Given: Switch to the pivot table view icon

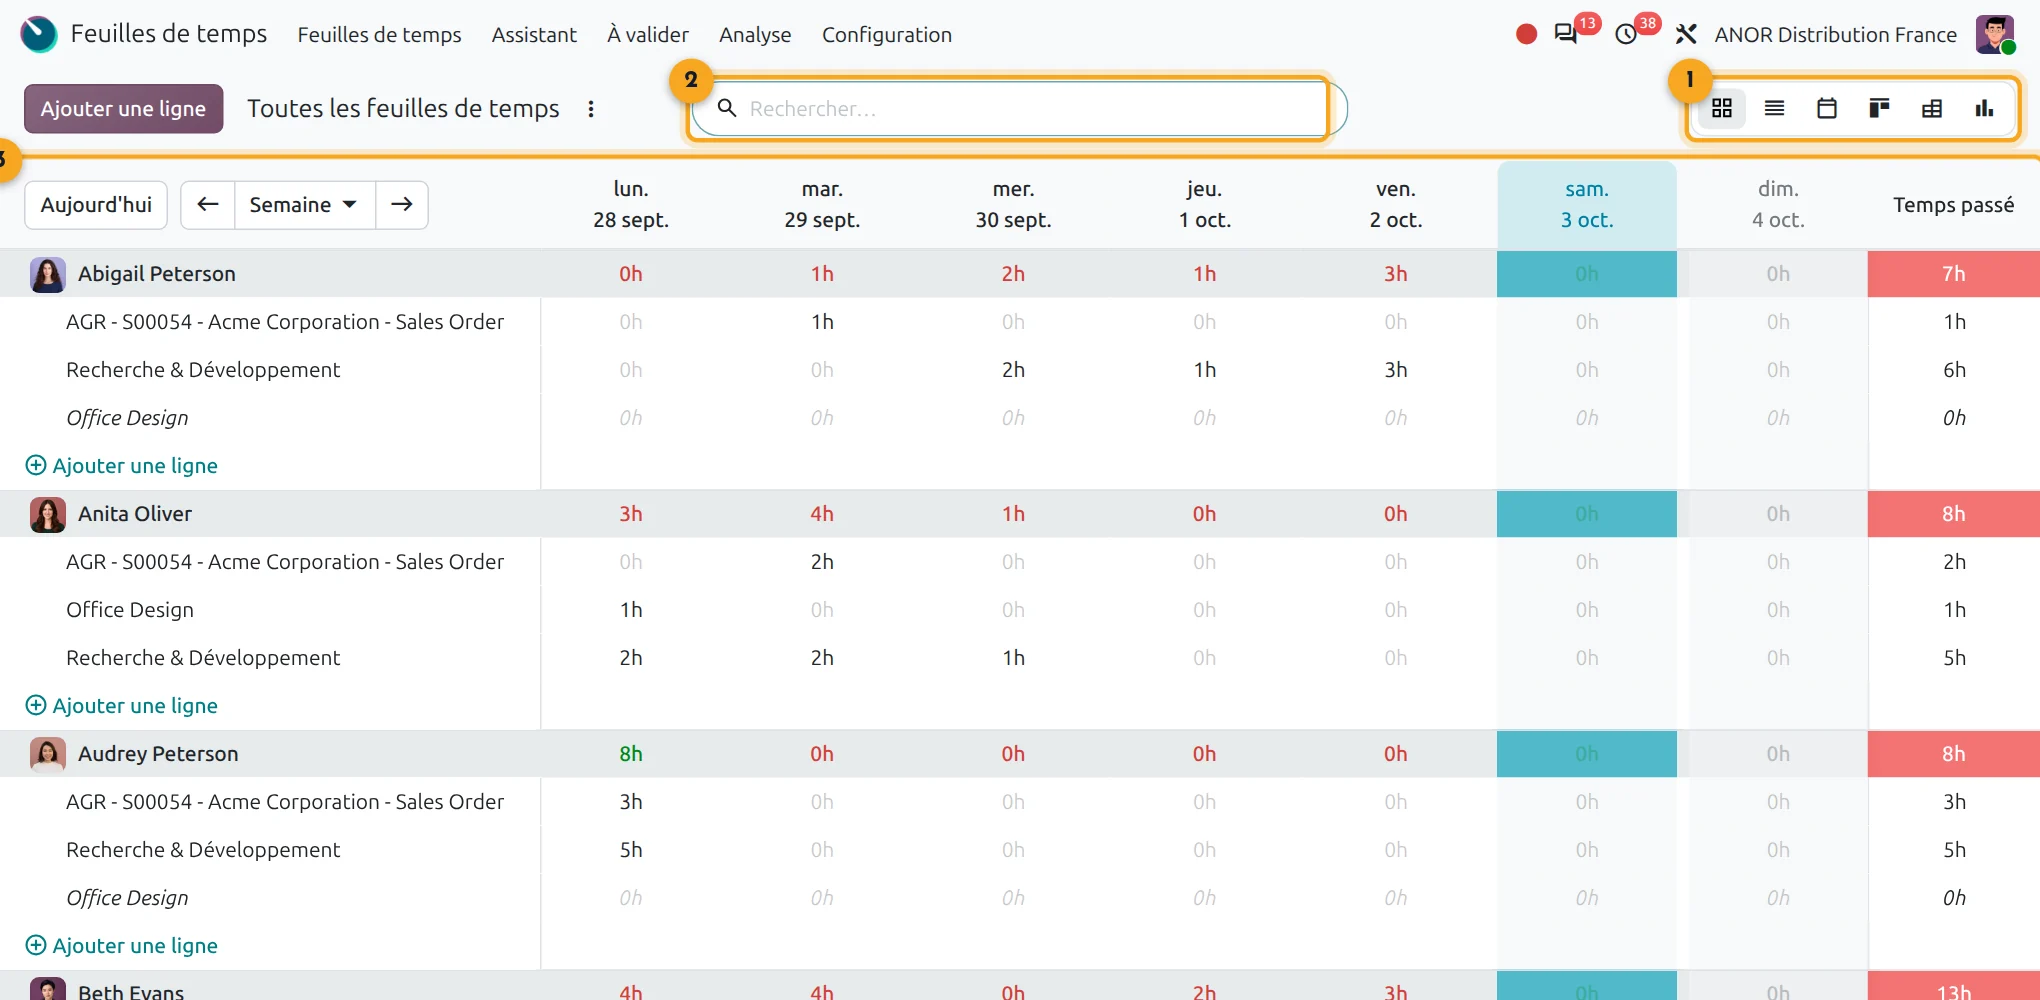Looking at the screenshot, I should [1931, 108].
